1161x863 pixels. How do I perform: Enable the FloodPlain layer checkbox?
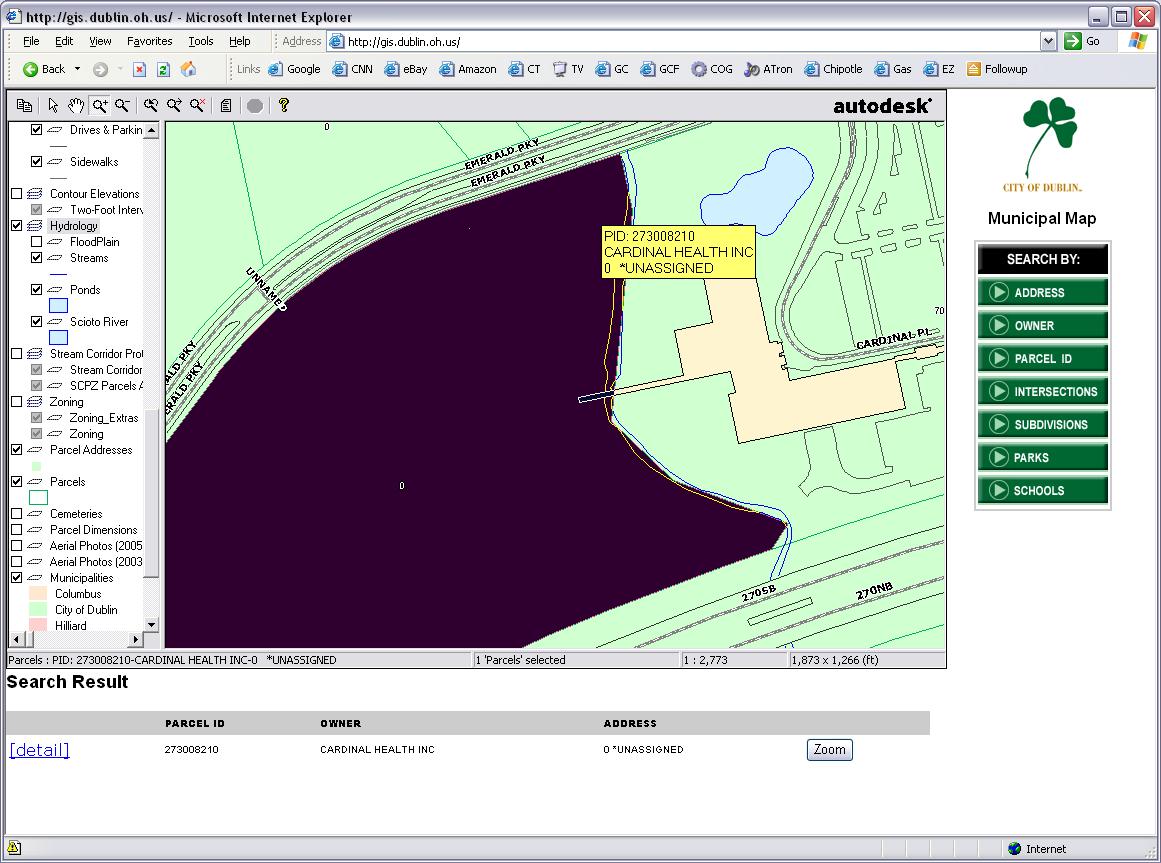pyautogui.click(x=37, y=242)
